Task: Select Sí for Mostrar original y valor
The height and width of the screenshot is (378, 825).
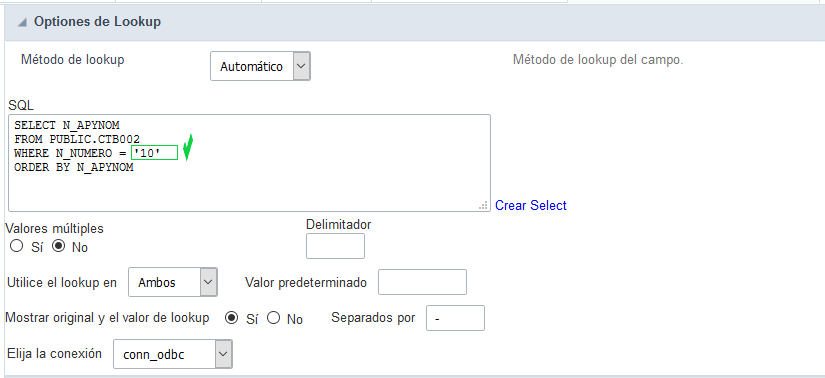Action: pyautogui.click(x=231, y=318)
